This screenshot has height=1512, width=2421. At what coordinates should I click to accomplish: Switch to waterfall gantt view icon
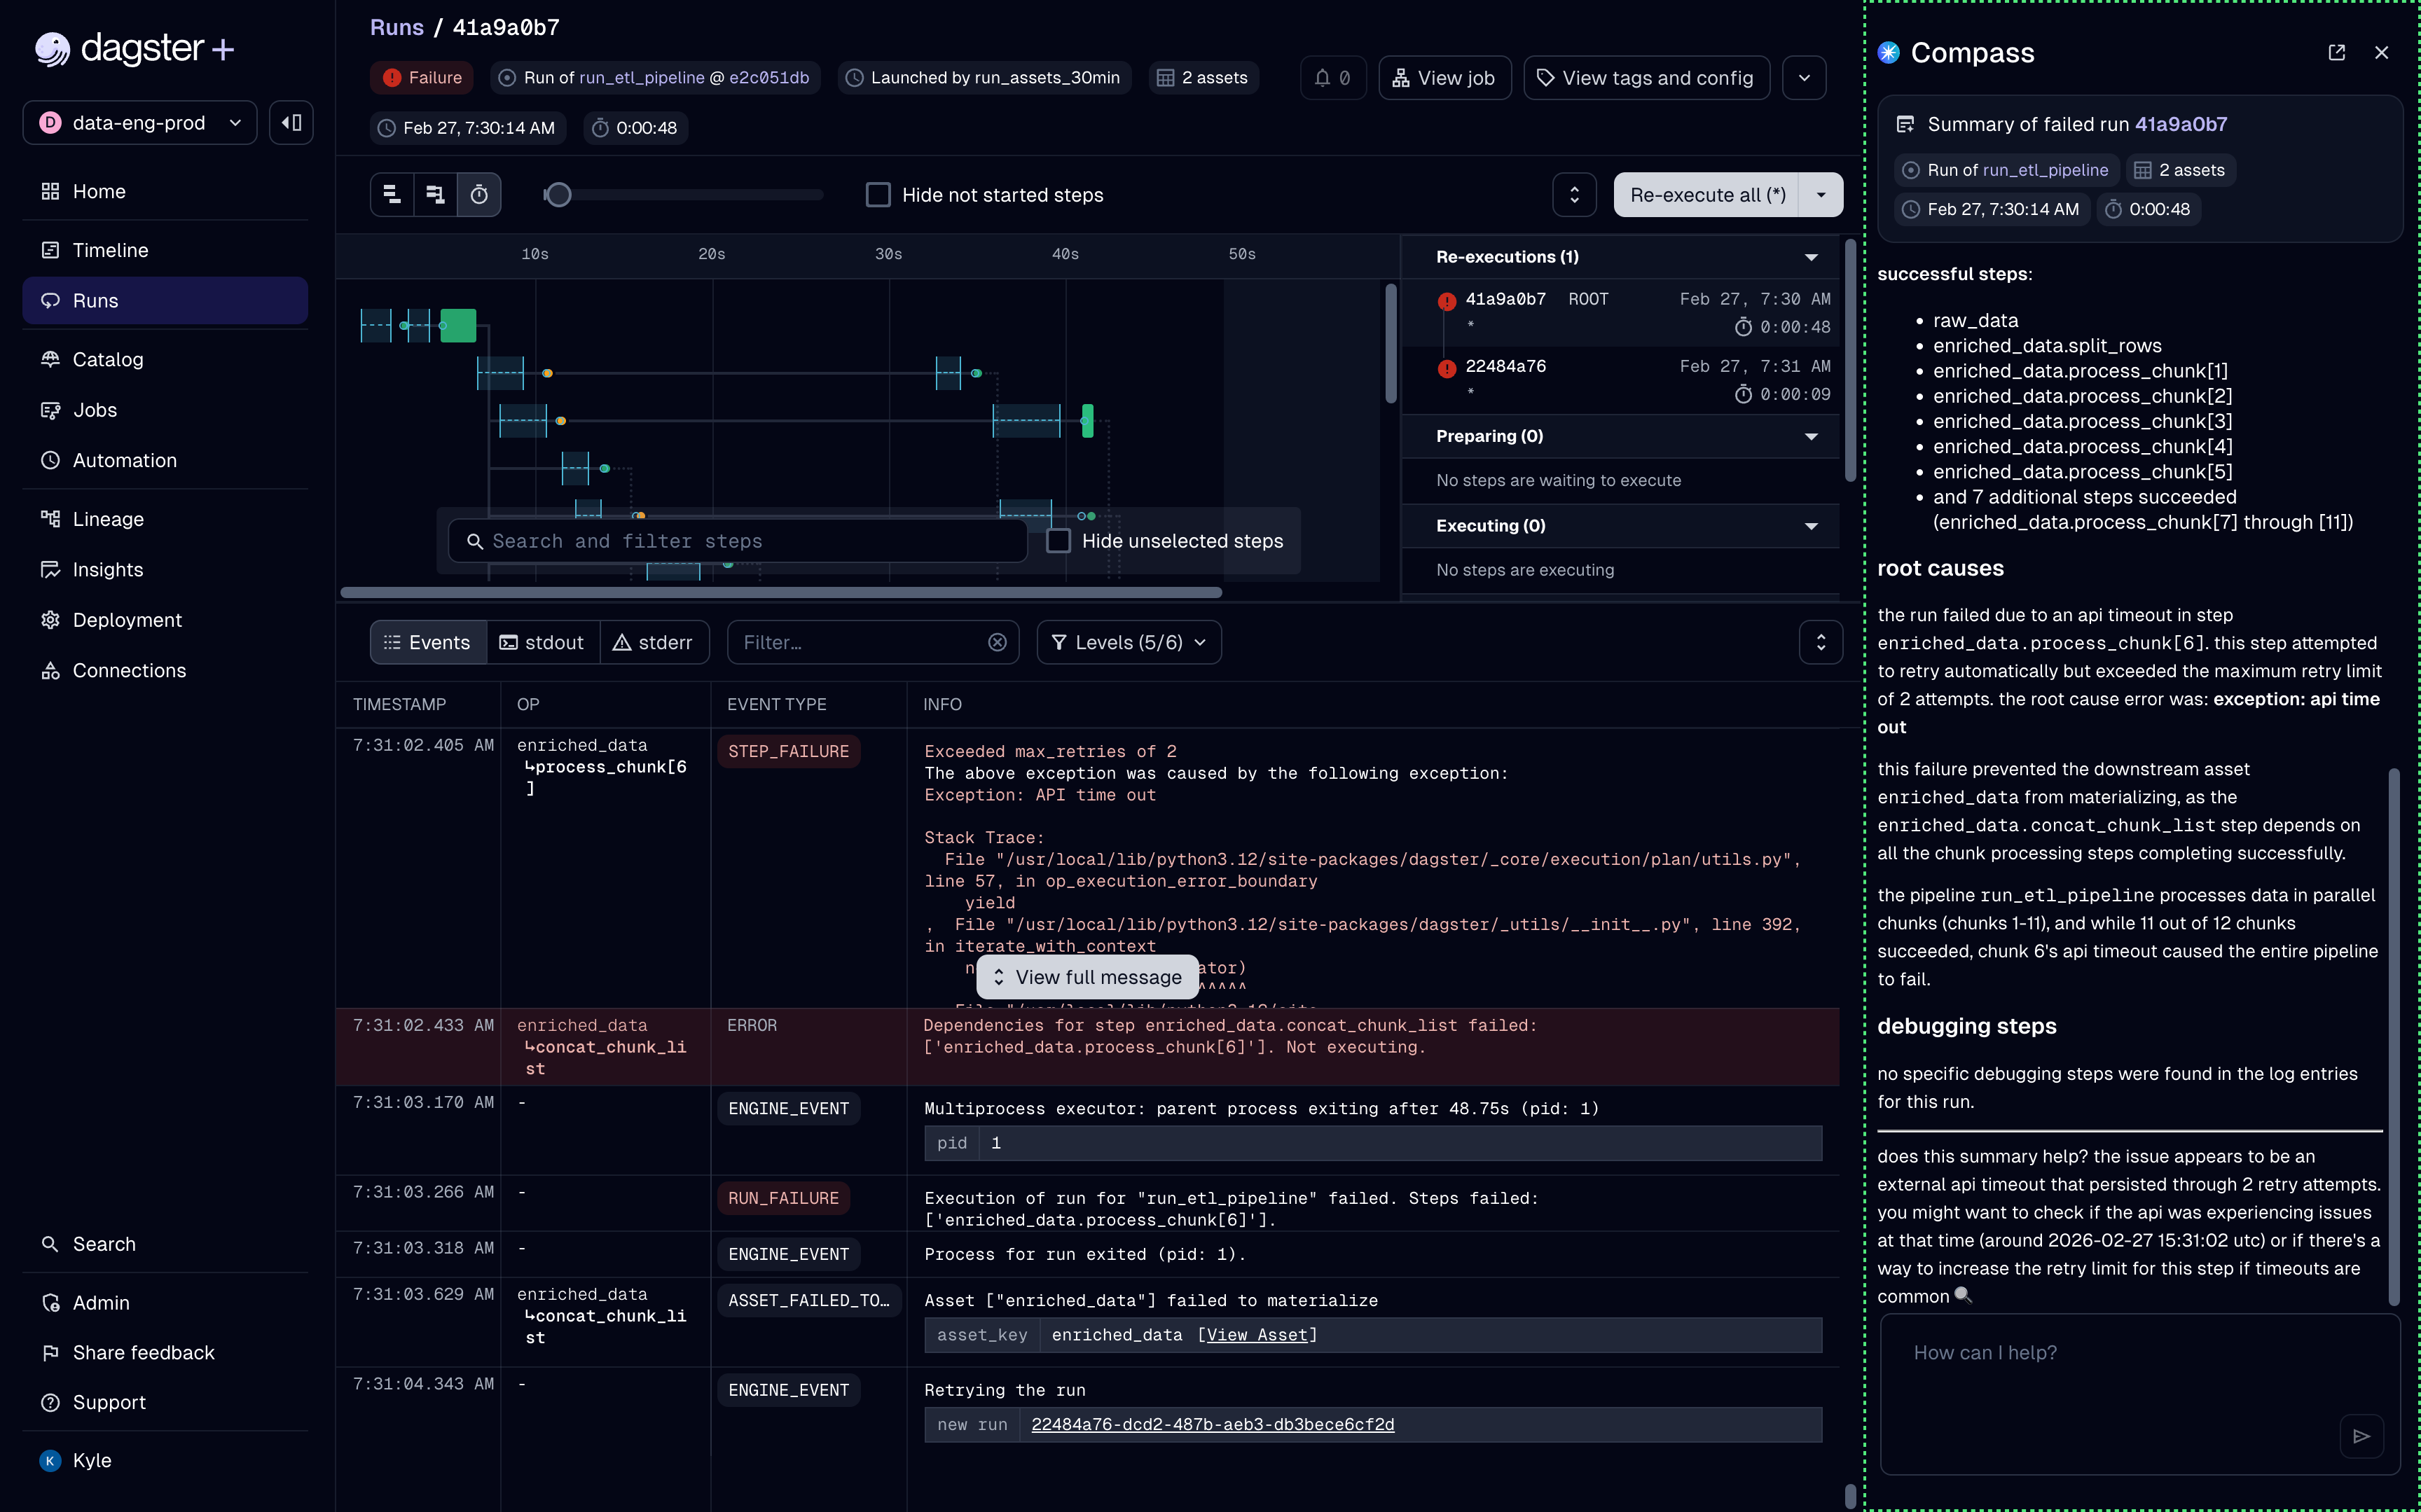[x=435, y=195]
